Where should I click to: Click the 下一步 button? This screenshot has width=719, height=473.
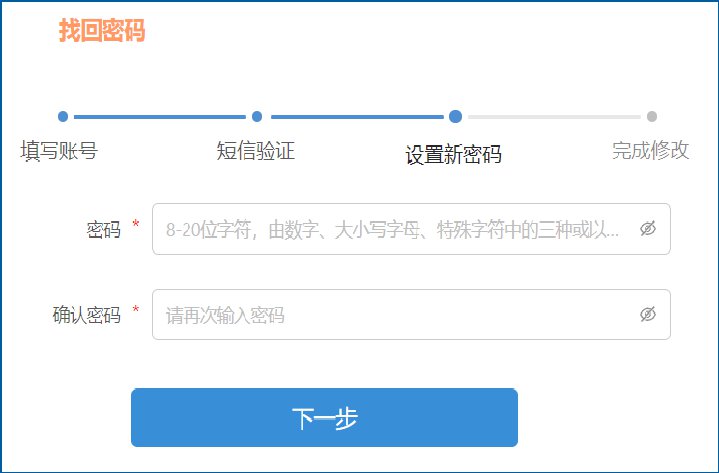coord(324,418)
